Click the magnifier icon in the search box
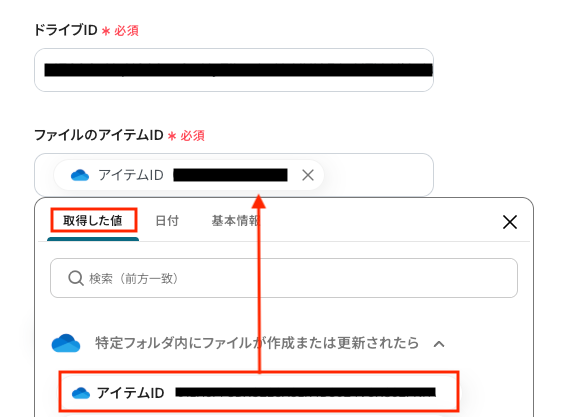 coord(76,278)
